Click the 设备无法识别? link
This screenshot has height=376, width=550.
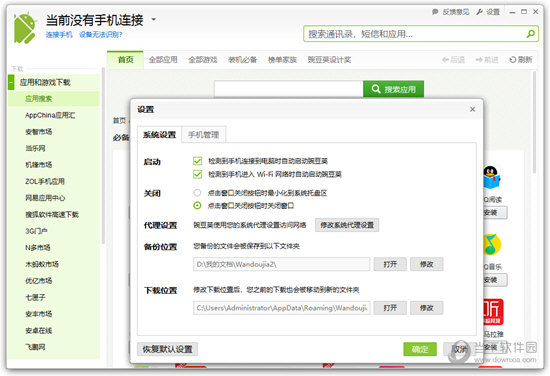[x=101, y=34]
